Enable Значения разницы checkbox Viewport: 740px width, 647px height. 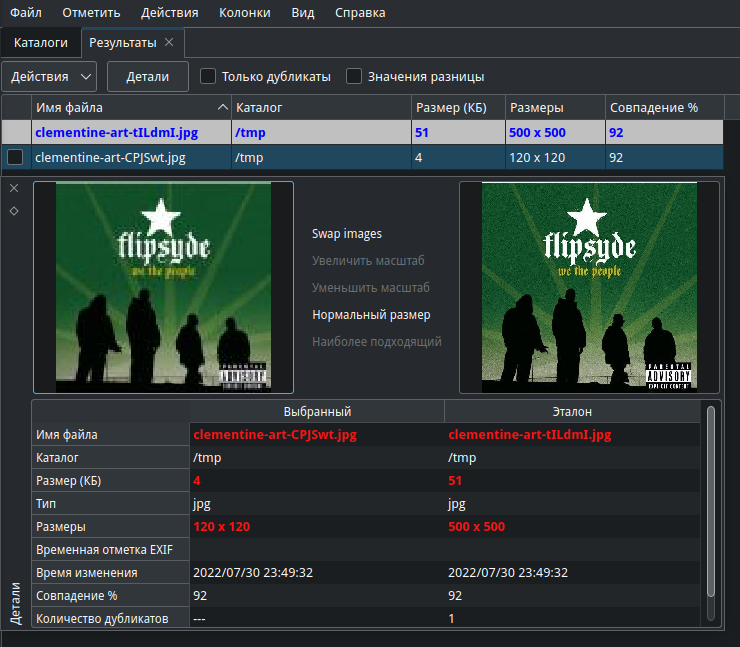354,76
